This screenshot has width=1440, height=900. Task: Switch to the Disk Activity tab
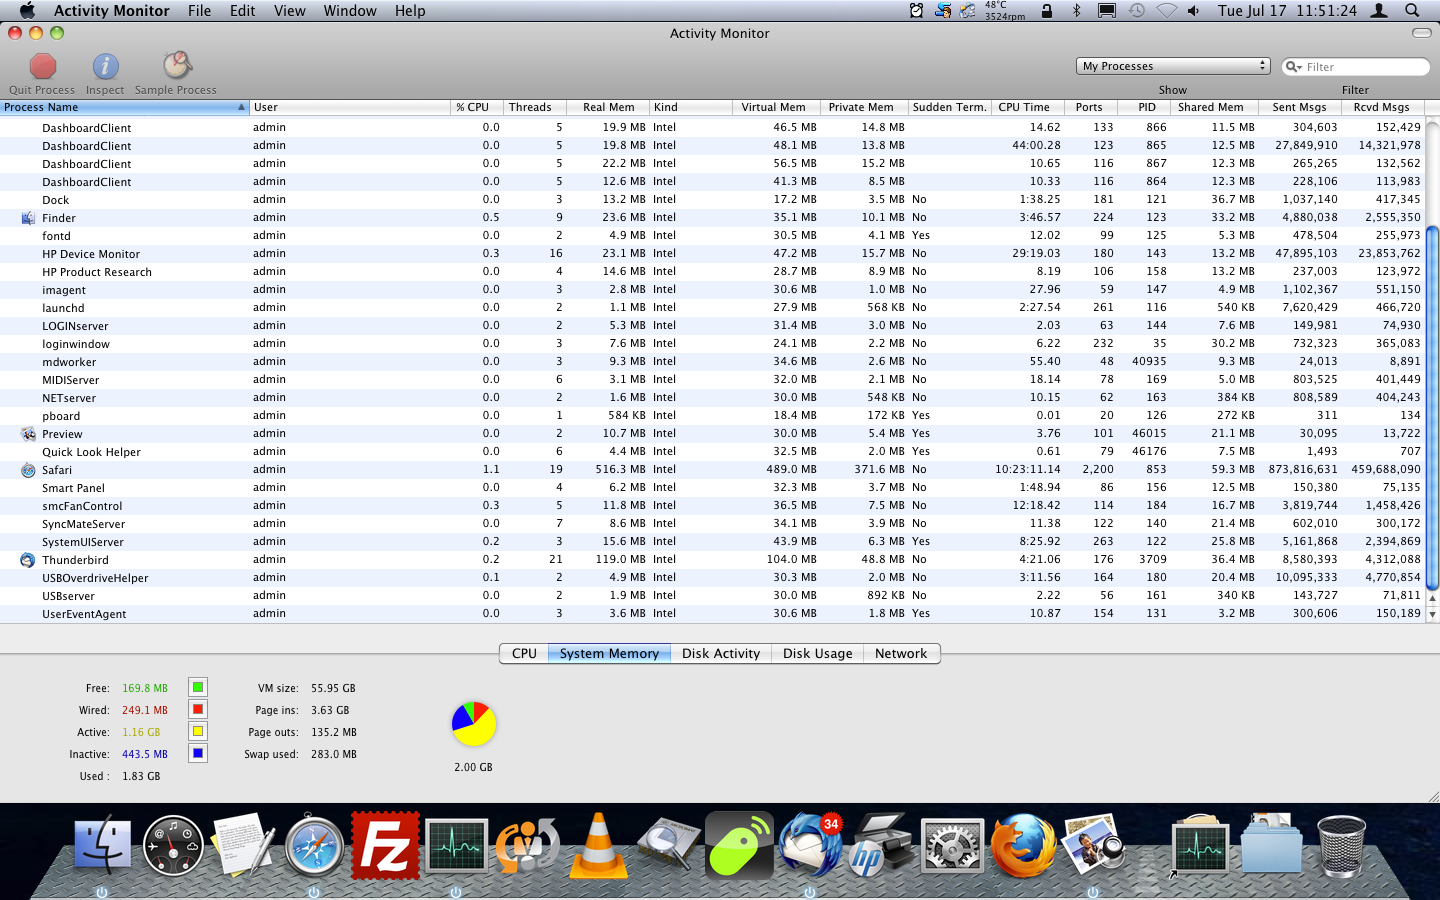721,653
